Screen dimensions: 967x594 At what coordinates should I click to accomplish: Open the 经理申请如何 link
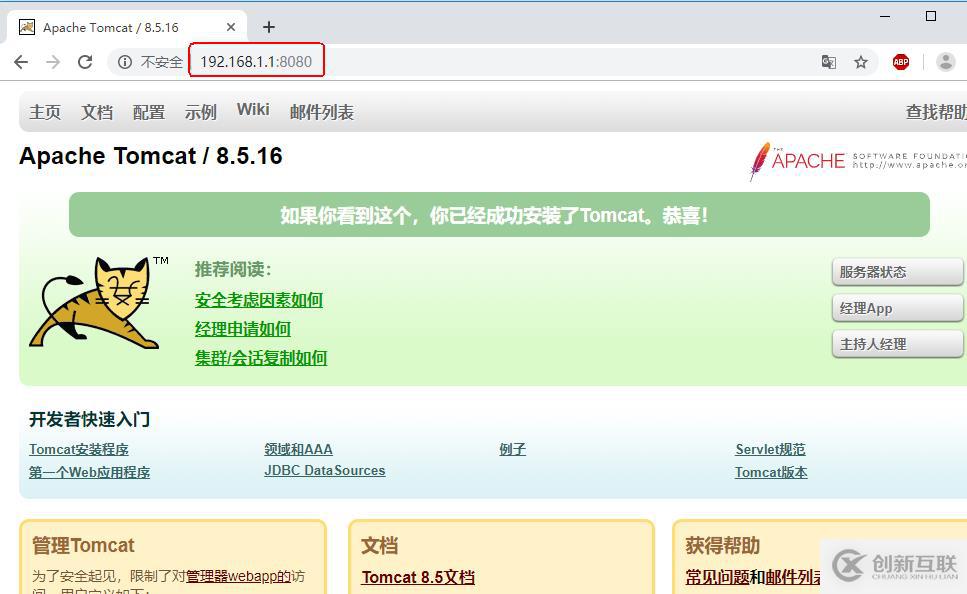[x=243, y=329]
